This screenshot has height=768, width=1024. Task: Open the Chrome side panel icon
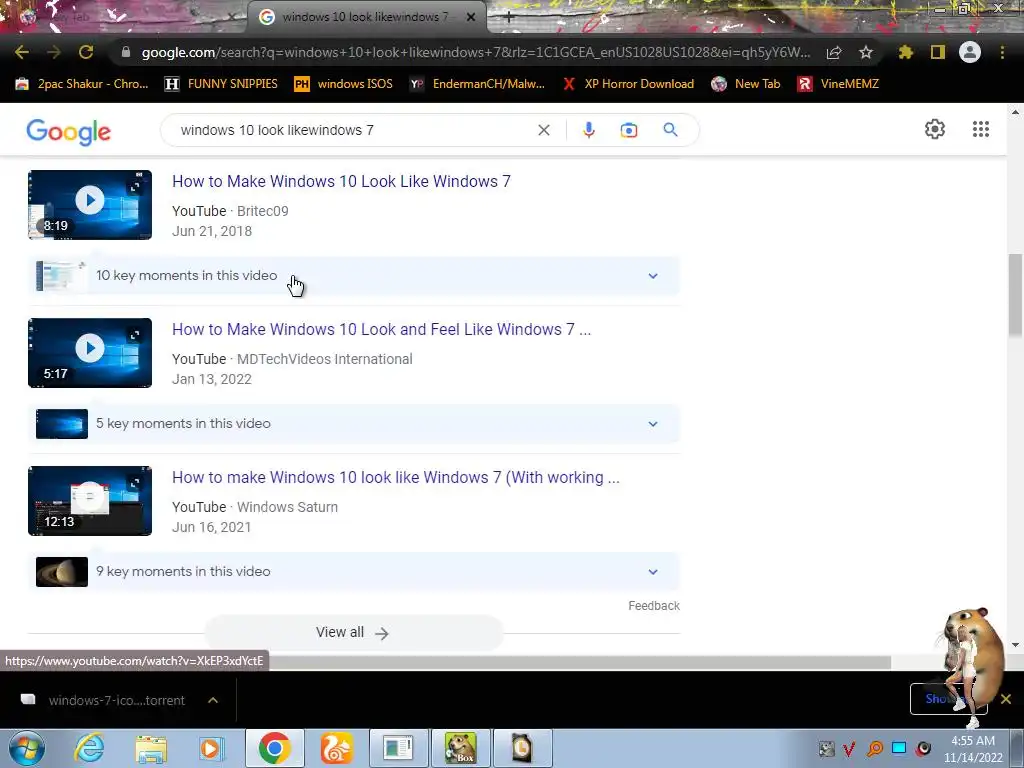938,52
